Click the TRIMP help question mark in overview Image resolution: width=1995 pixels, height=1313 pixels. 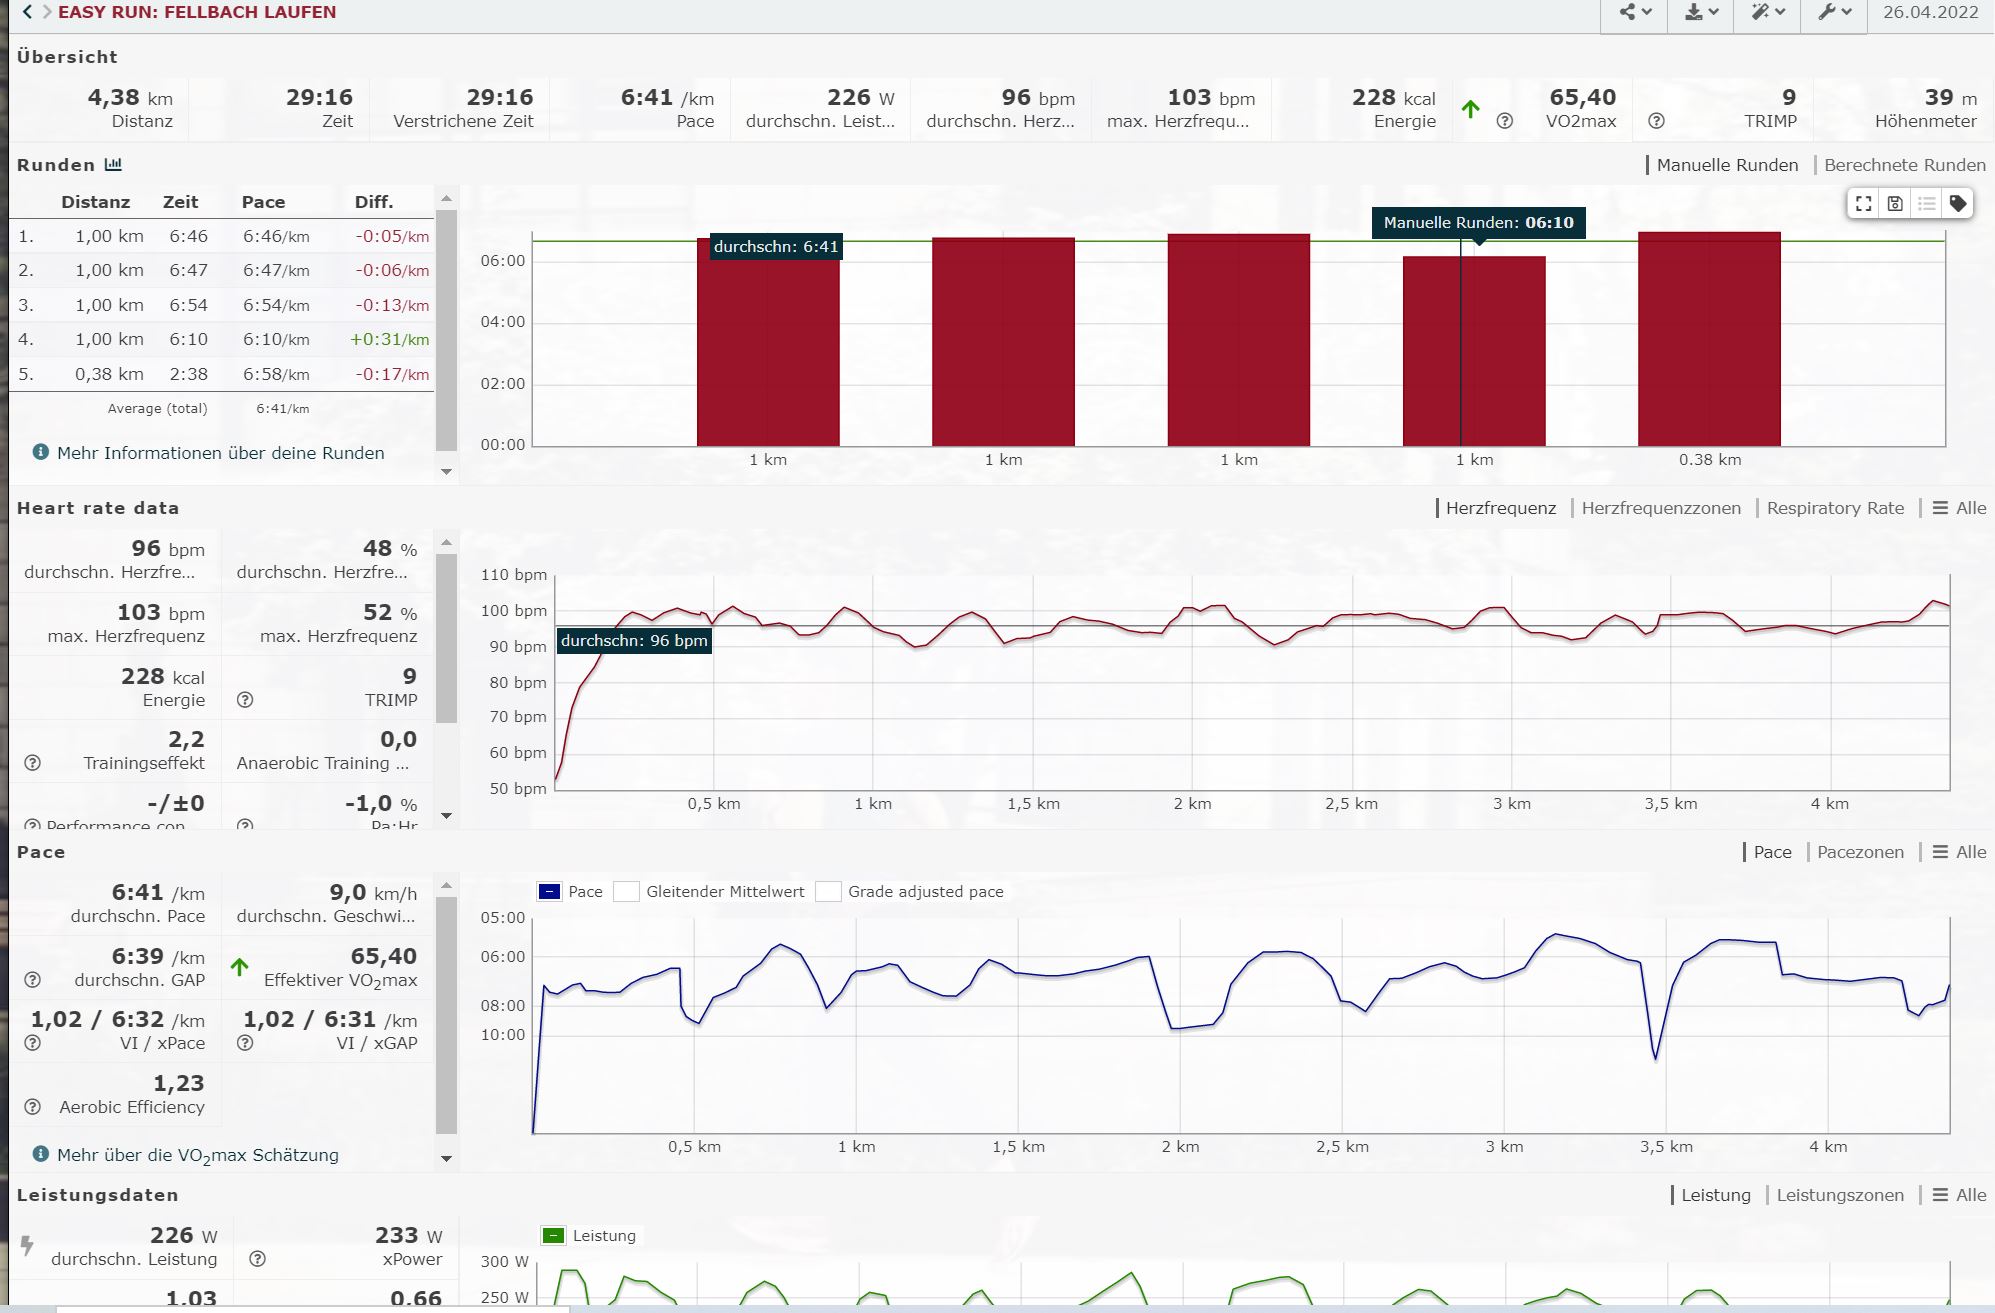tap(1656, 121)
